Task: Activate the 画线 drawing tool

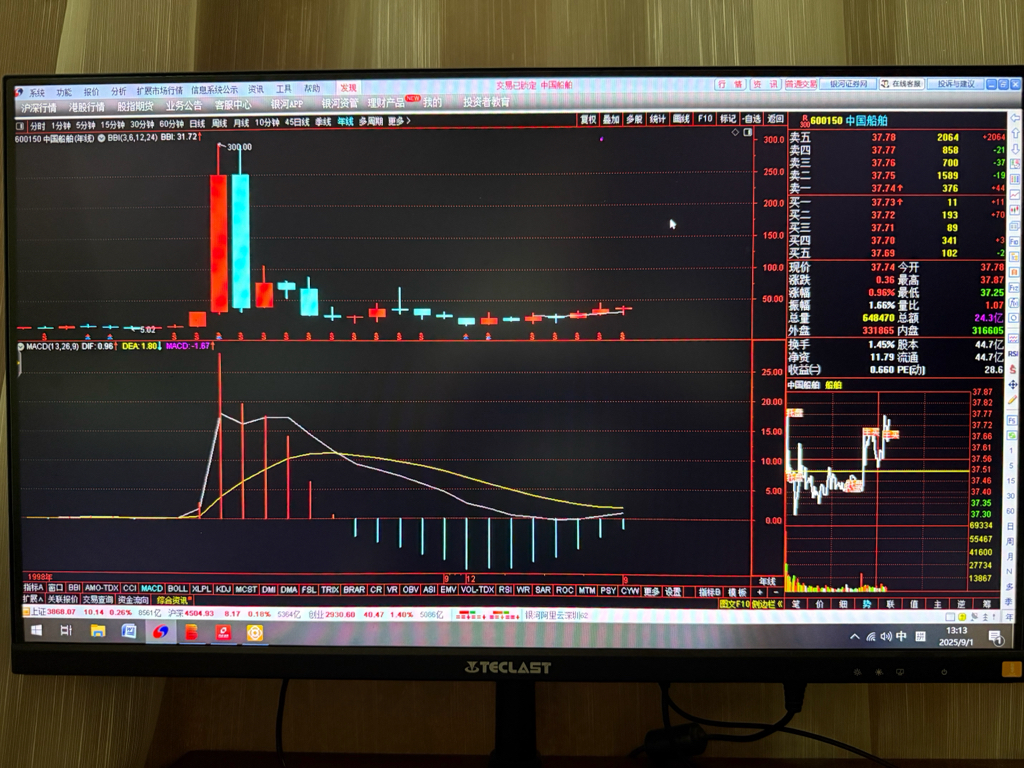Action: pyautogui.click(x=681, y=119)
